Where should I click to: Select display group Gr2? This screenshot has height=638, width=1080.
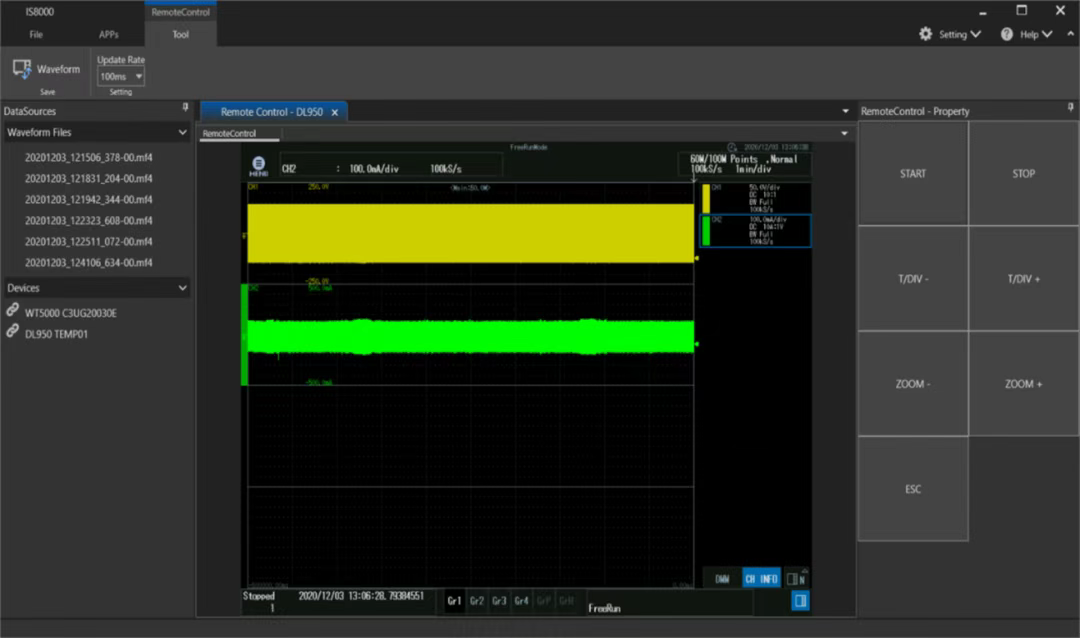coord(477,601)
